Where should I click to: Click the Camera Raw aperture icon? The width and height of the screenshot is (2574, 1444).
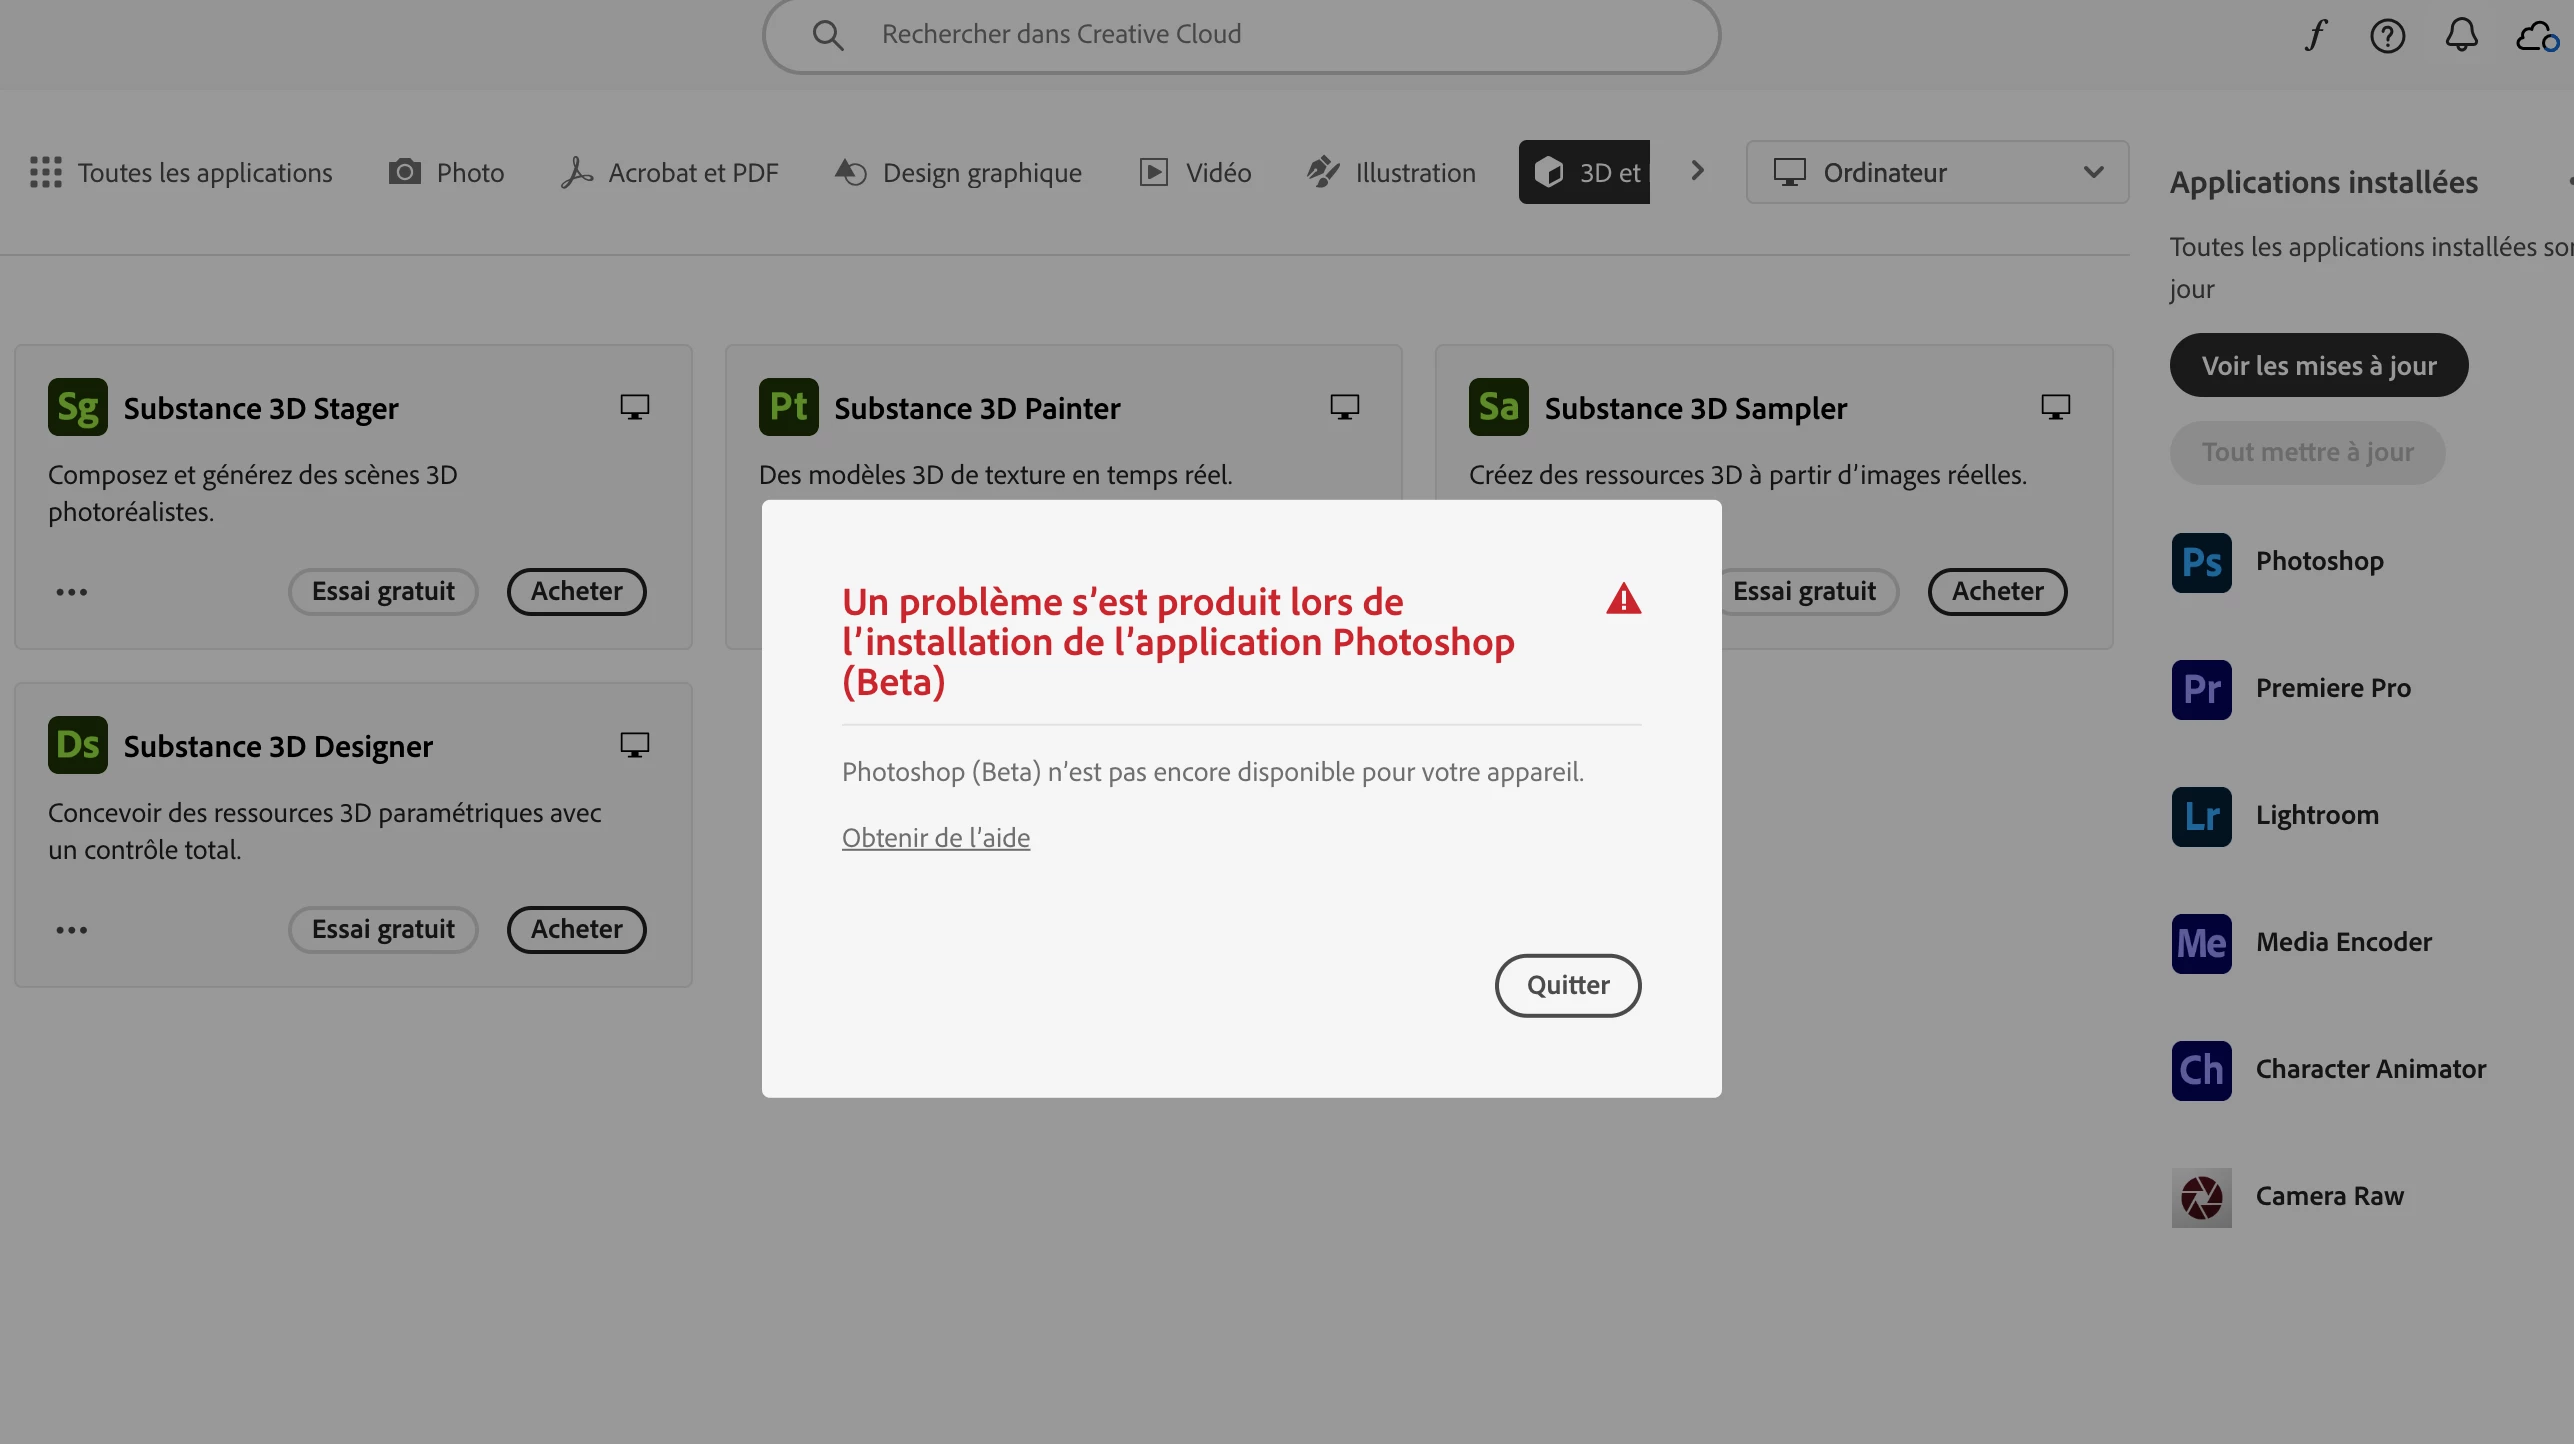tap(2201, 1197)
